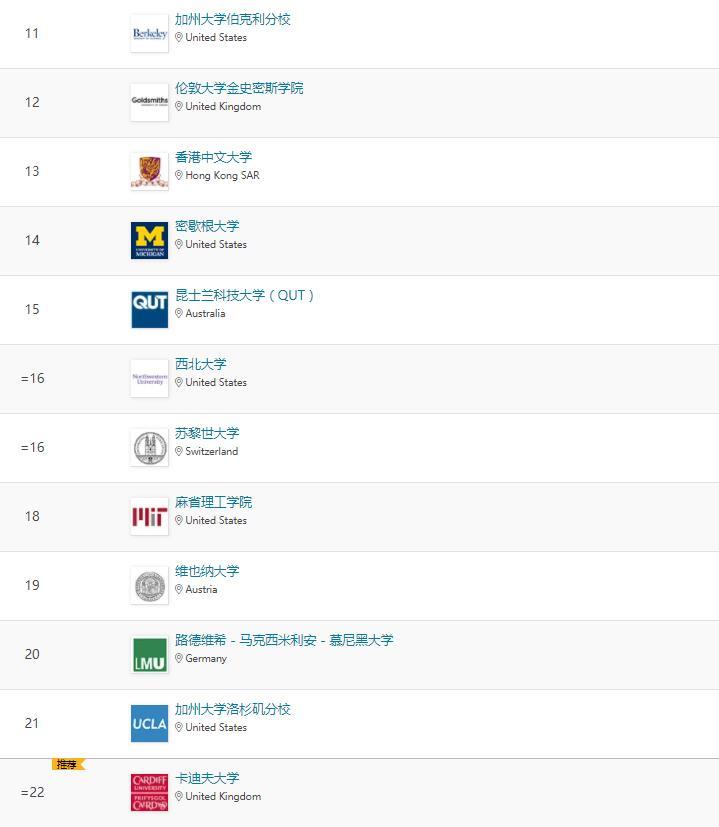Click the blue UCLA logo
This screenshot has height=827, width=719.
149,724
